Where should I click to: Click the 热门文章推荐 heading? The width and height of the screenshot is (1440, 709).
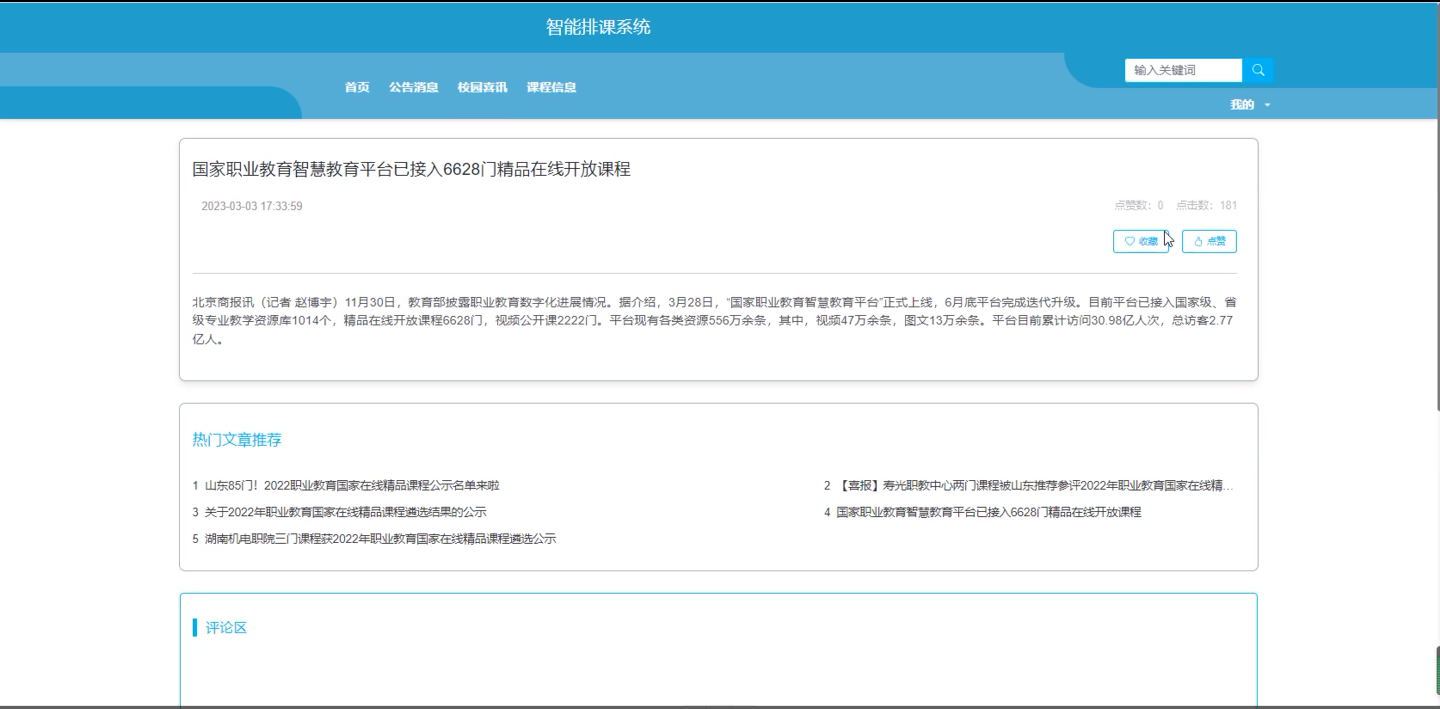(237, 439)
